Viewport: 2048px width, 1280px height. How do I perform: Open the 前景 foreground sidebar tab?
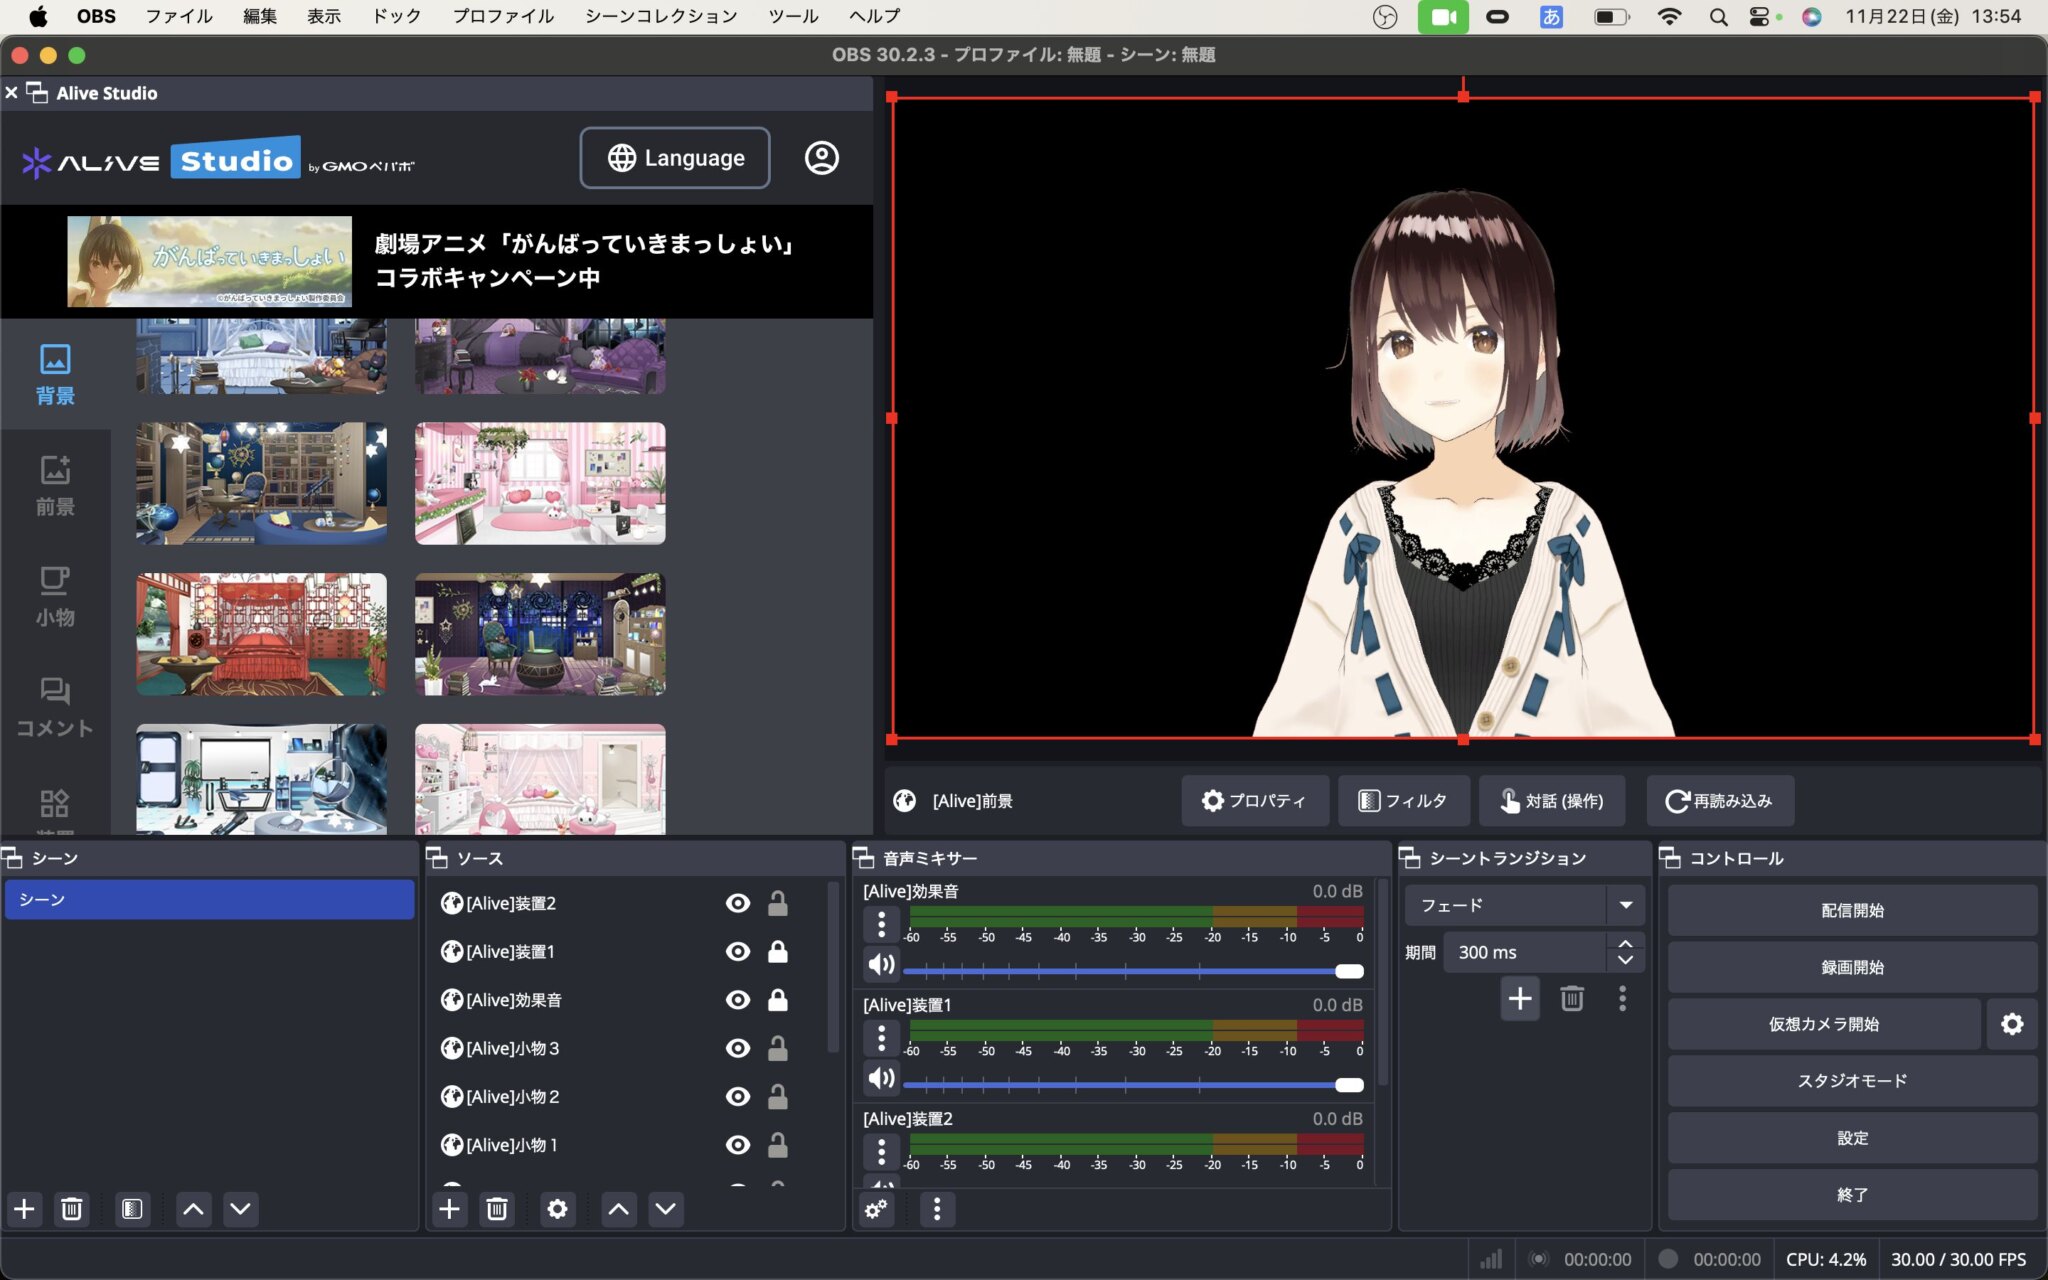[55, 485]
